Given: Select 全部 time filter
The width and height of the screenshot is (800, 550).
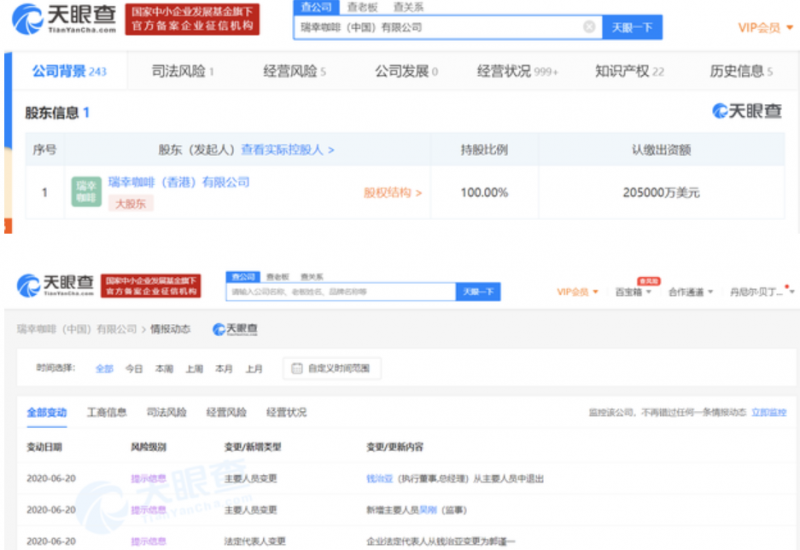Looking at the screenshot, I should (104, 368).
